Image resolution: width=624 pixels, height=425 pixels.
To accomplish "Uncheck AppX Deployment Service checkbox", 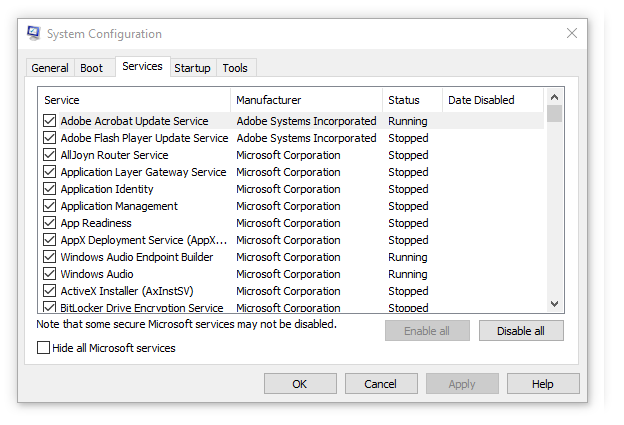I will [x=49, y=240].
